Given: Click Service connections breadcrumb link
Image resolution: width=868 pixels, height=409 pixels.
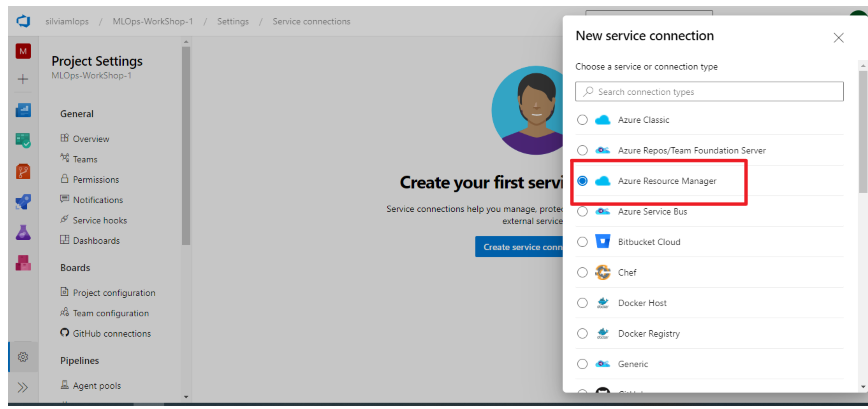Looking at the screenshot, I should point(311,22).
